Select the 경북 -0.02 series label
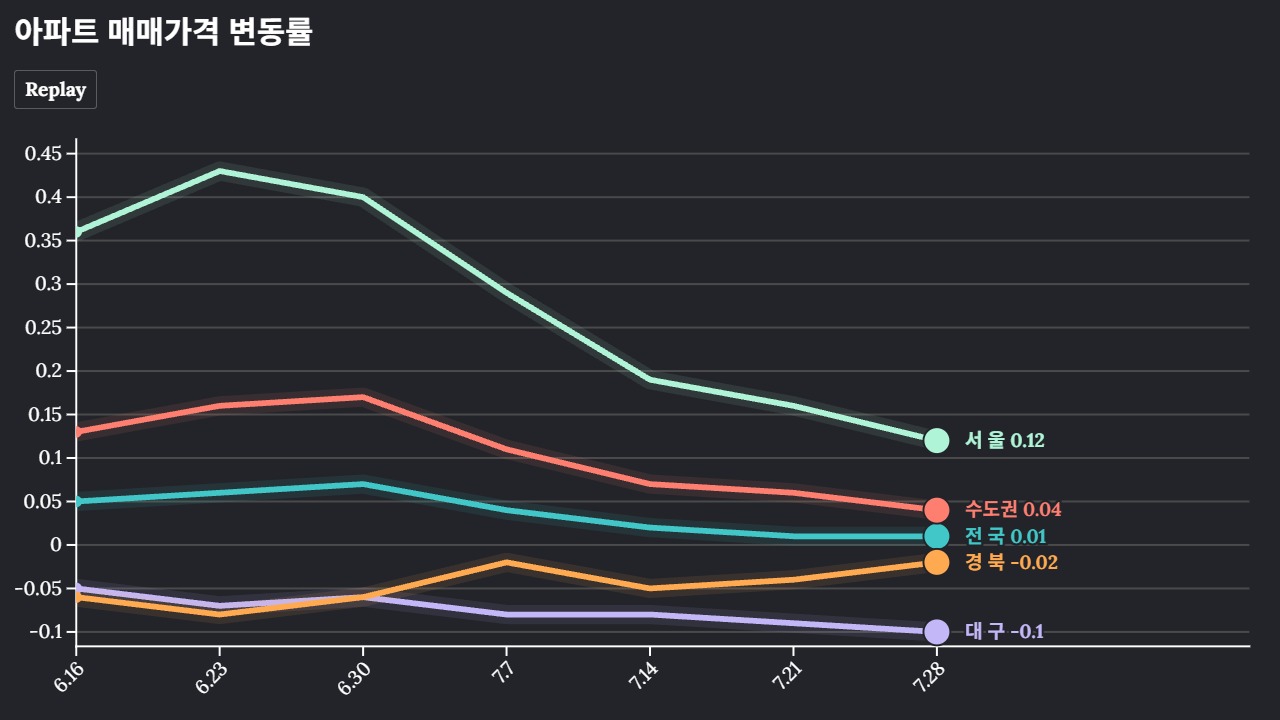Viewport: 1280px width, 720px height. (x=1011, y=563)
